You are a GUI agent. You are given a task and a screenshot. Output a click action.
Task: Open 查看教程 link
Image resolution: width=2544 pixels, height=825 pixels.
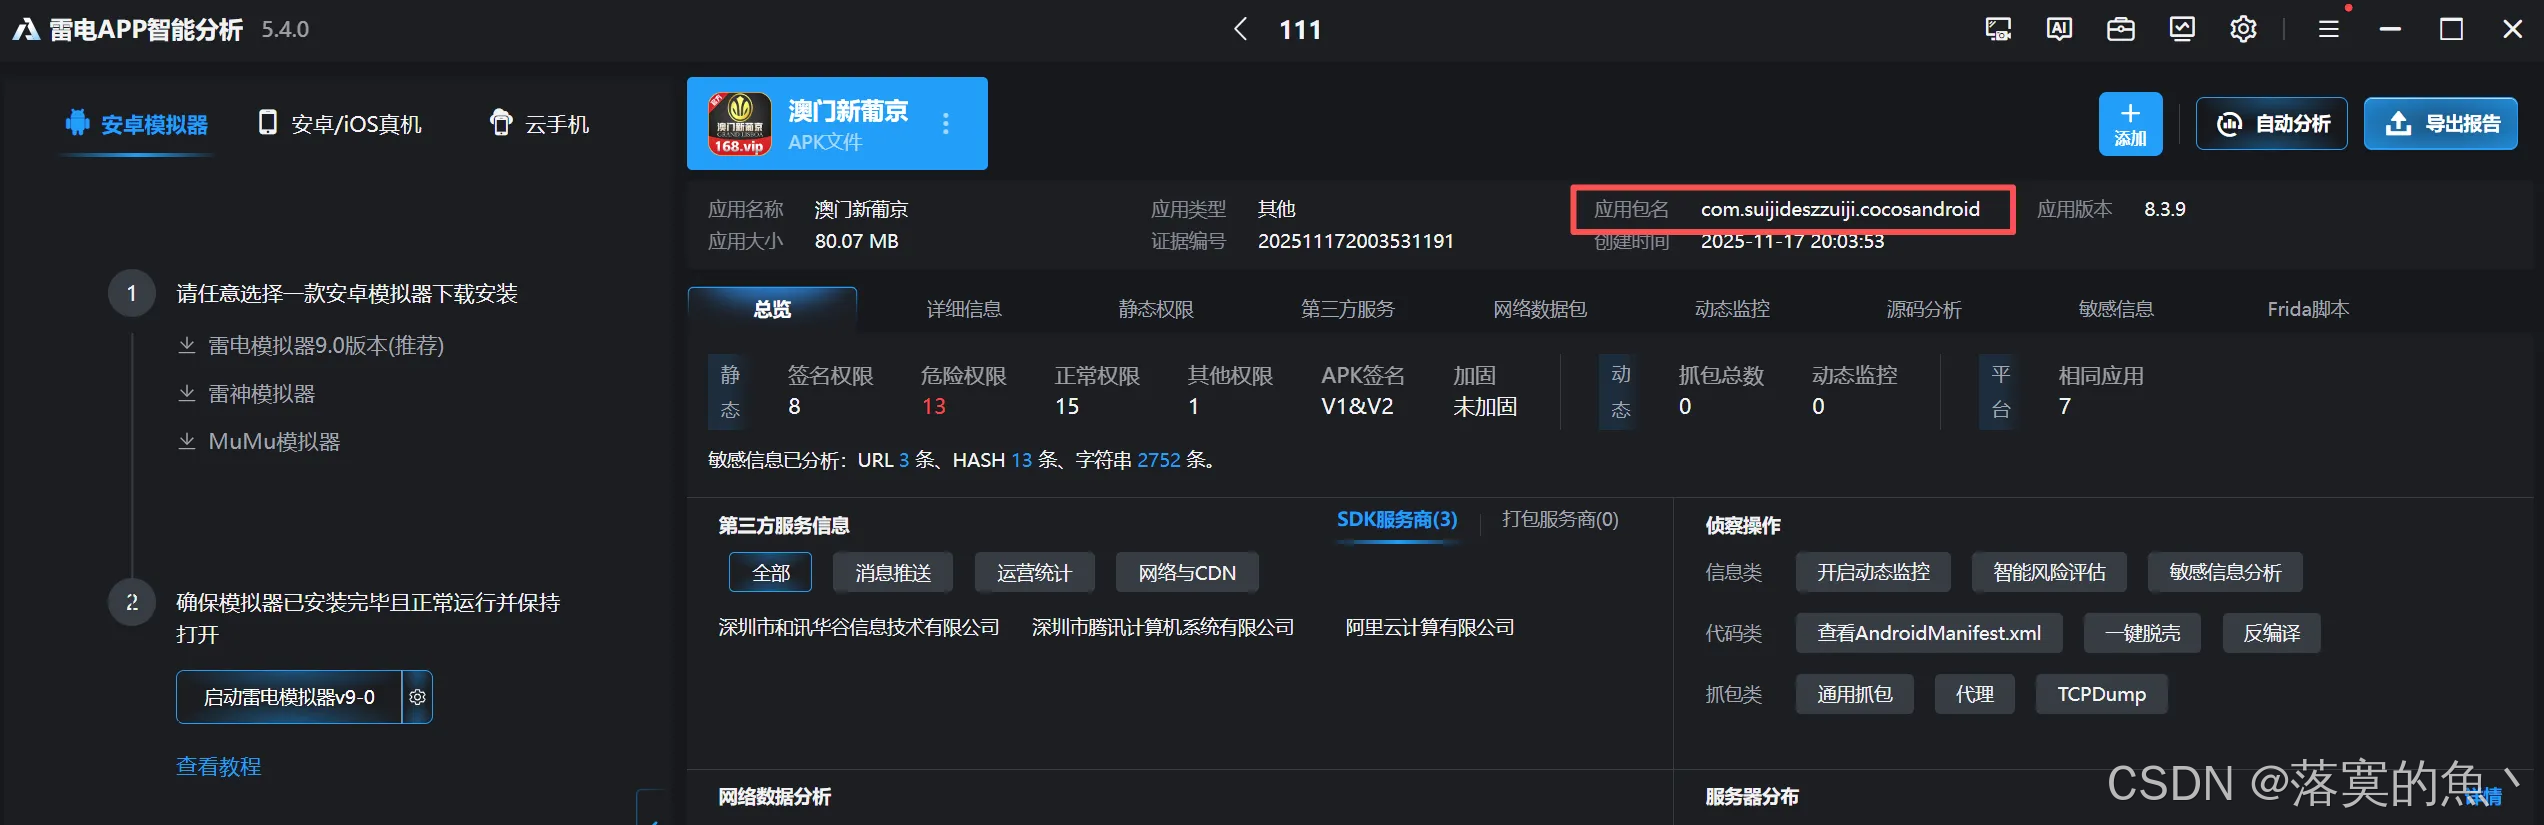pos(219,767)
